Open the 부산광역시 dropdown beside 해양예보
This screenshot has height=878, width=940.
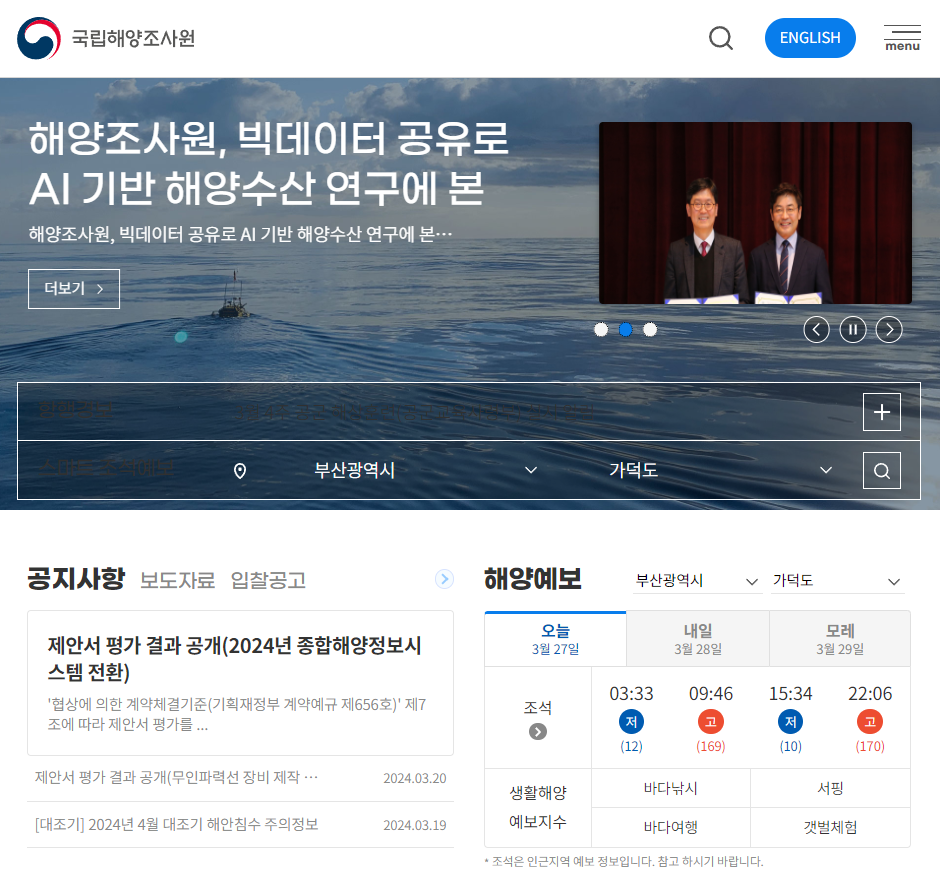click(x=697, y=580)
